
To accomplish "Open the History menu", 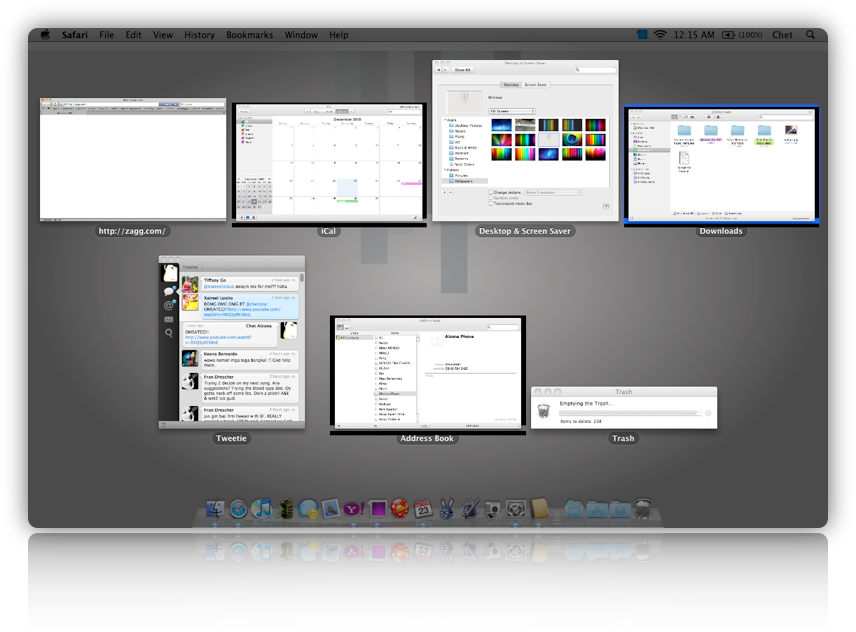I will coord(199,35).
